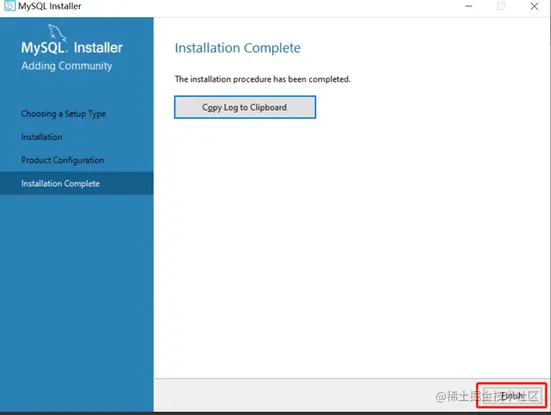Image resolution: width=551 pixels, height=415 pixels.
Task: Select the Installation Complete sidebar step
Action: point(77,183)
